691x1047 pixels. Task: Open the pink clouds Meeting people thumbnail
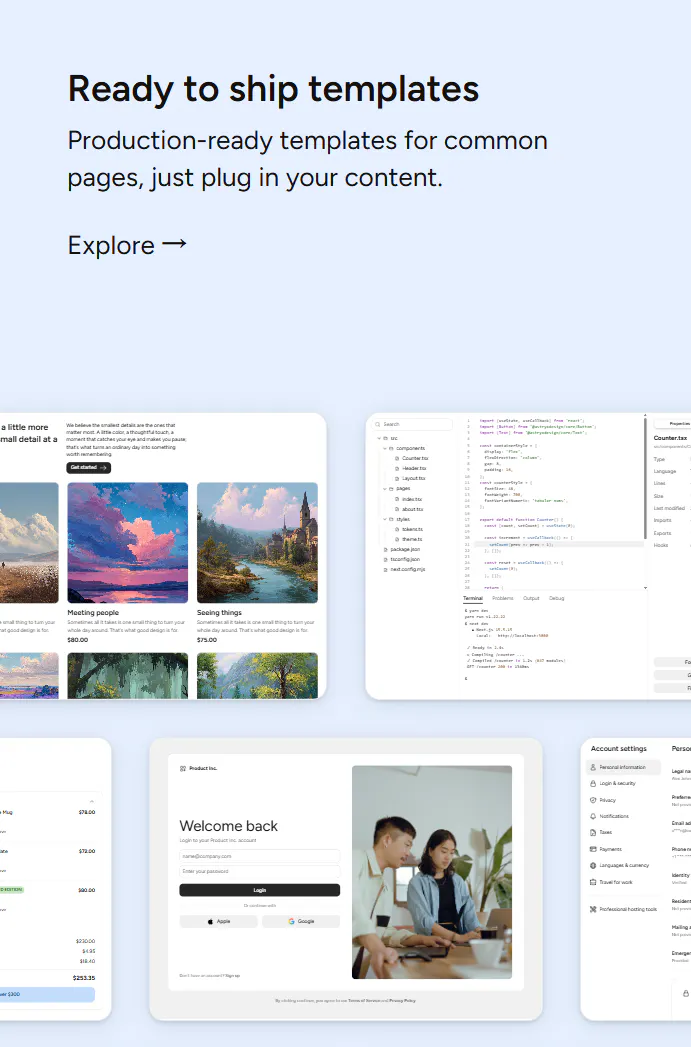[x=128, y=543]
